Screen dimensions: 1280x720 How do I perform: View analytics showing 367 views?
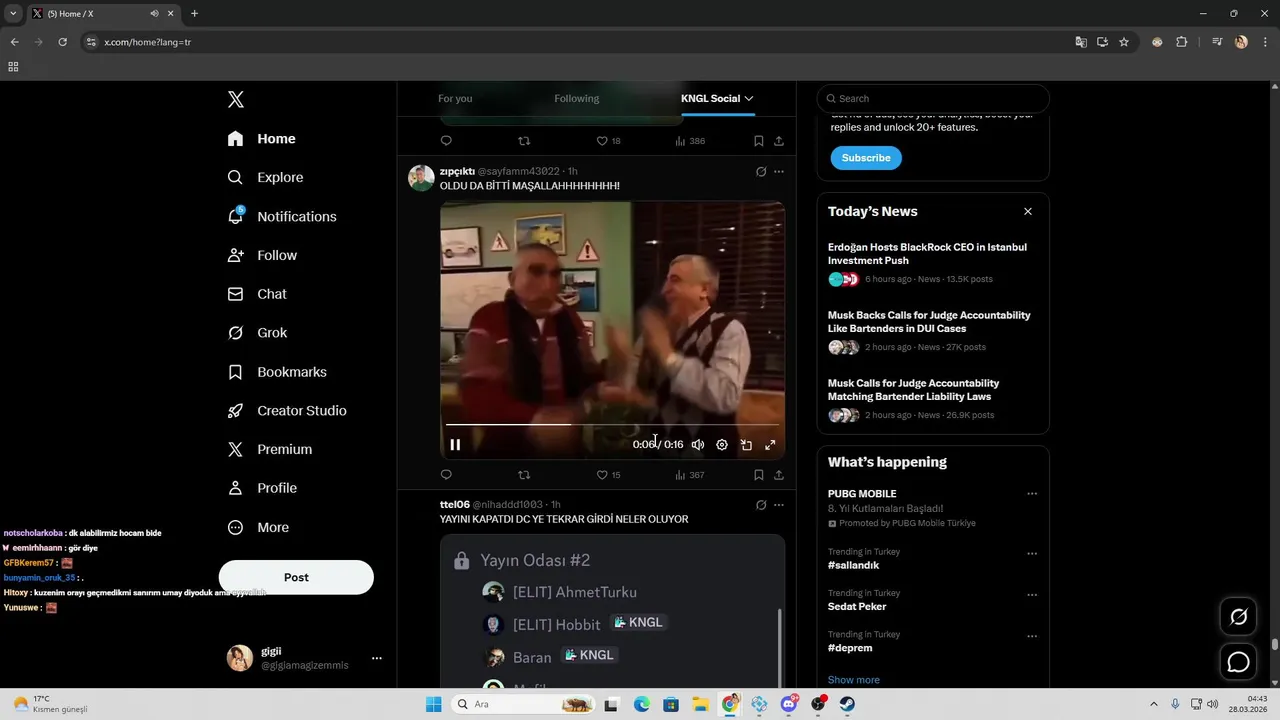[x=689, y=475]
